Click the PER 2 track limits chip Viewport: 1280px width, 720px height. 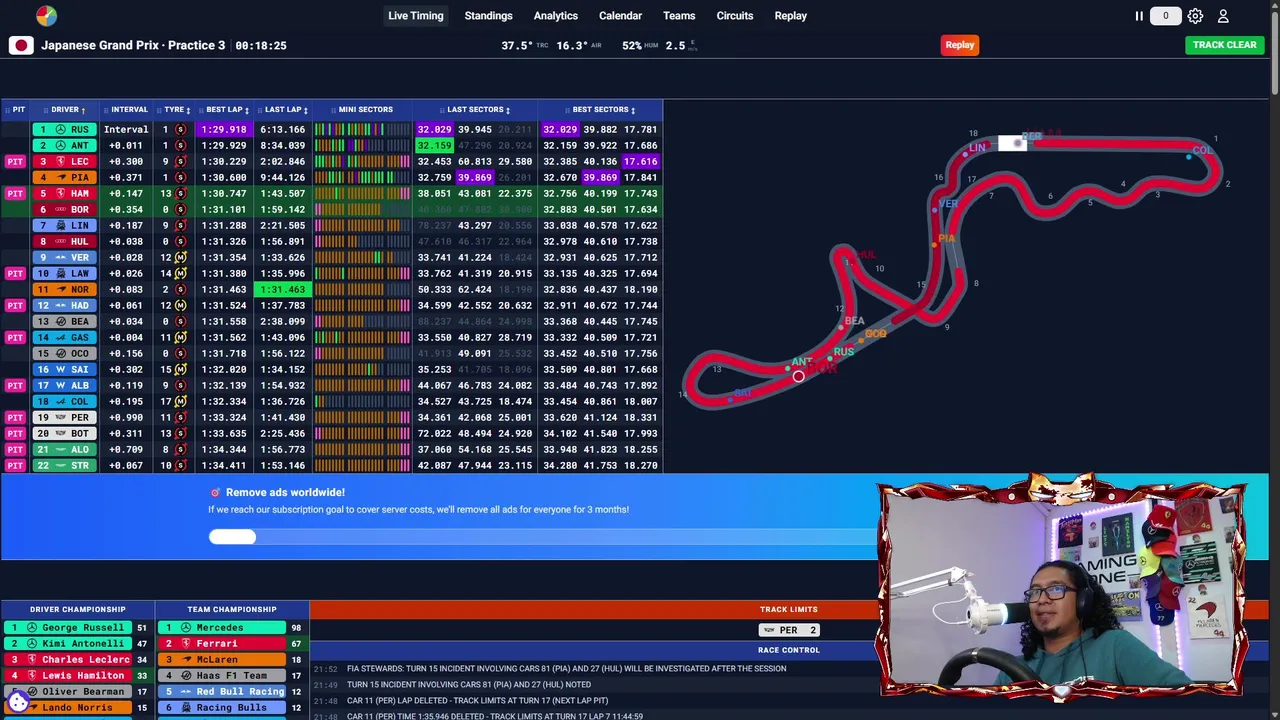coord(789,630)
